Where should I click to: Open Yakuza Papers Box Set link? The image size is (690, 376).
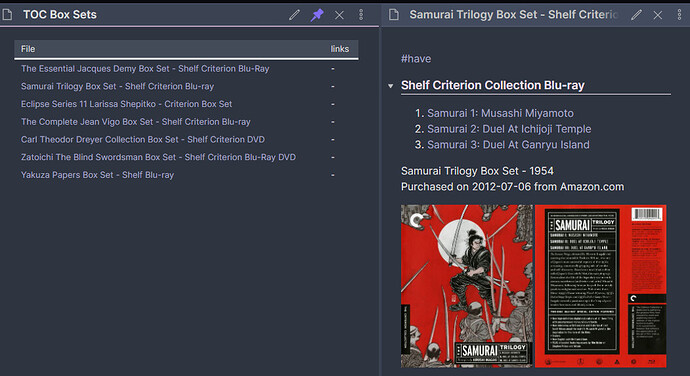[x=97, y=175]
